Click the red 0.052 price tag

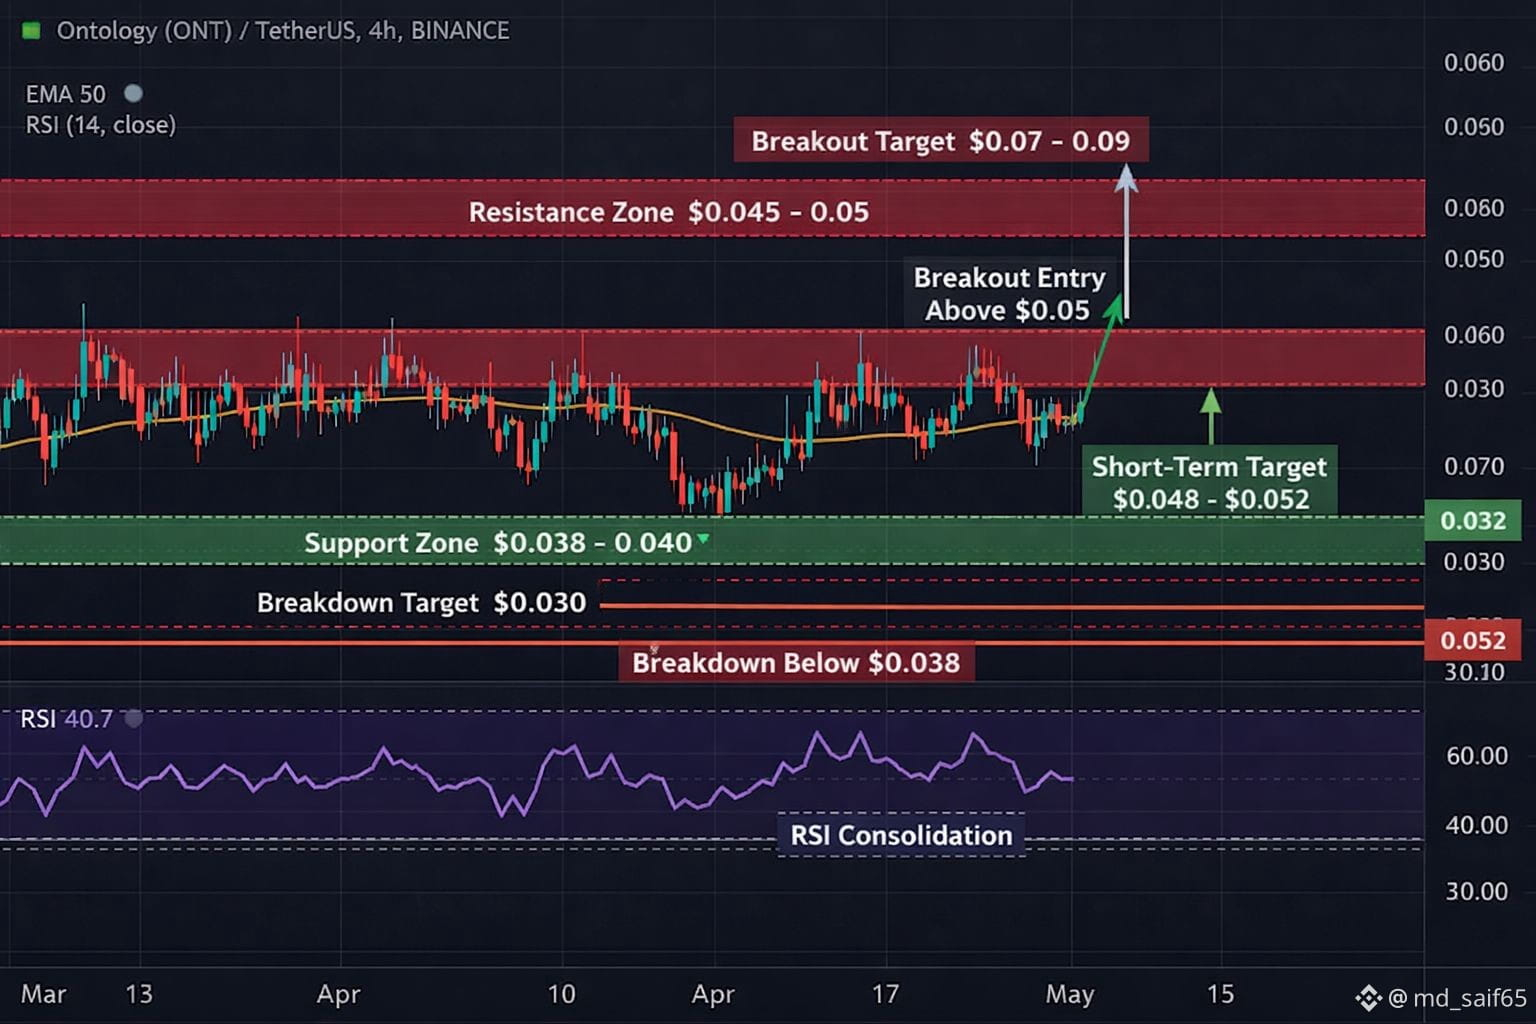[1473, 640]
